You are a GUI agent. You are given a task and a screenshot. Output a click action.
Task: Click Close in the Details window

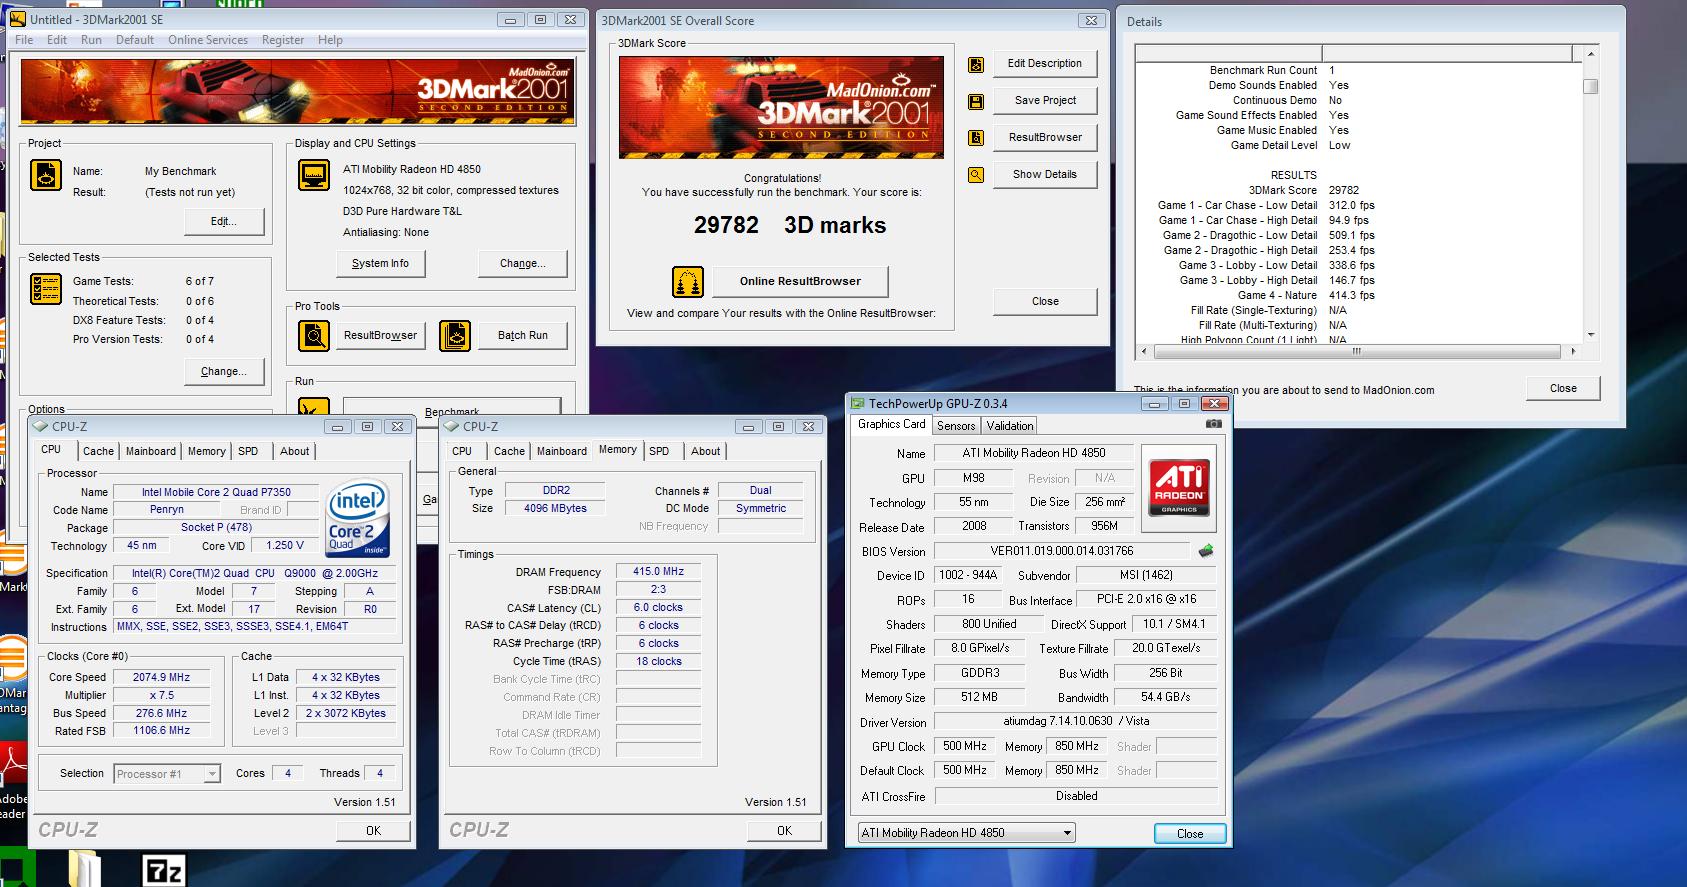coord(1563,389)
